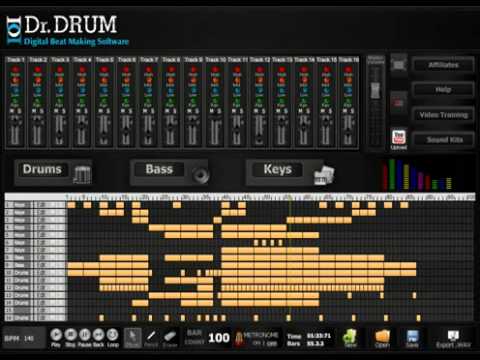Click Track 2 orange Mid knob

pos(37,80)
